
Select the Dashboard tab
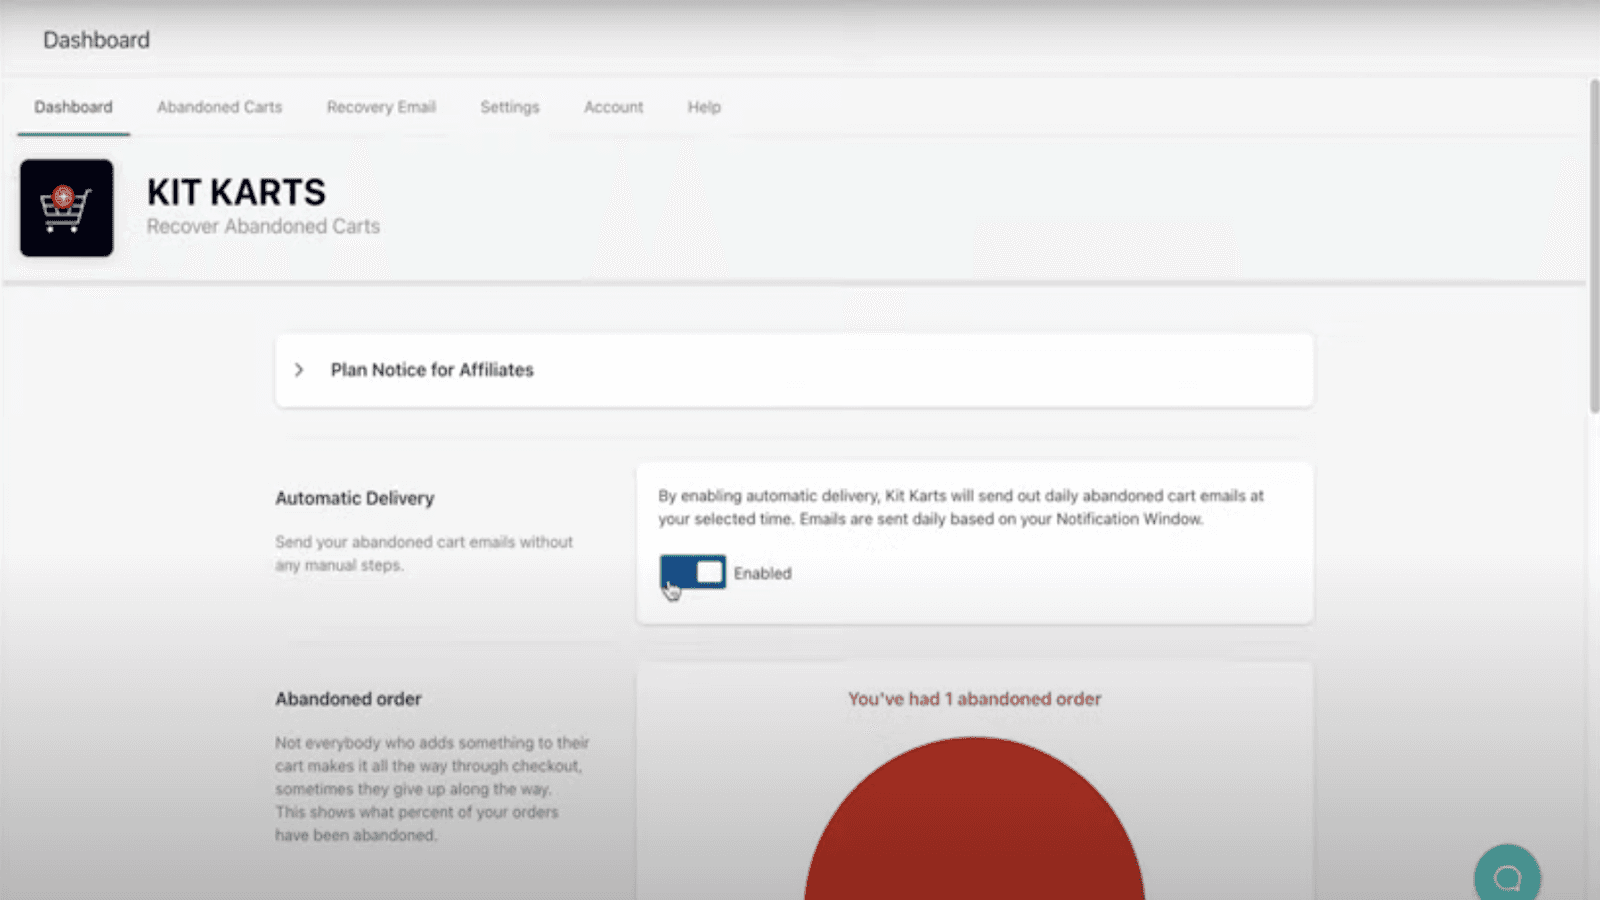click(72, 107)
